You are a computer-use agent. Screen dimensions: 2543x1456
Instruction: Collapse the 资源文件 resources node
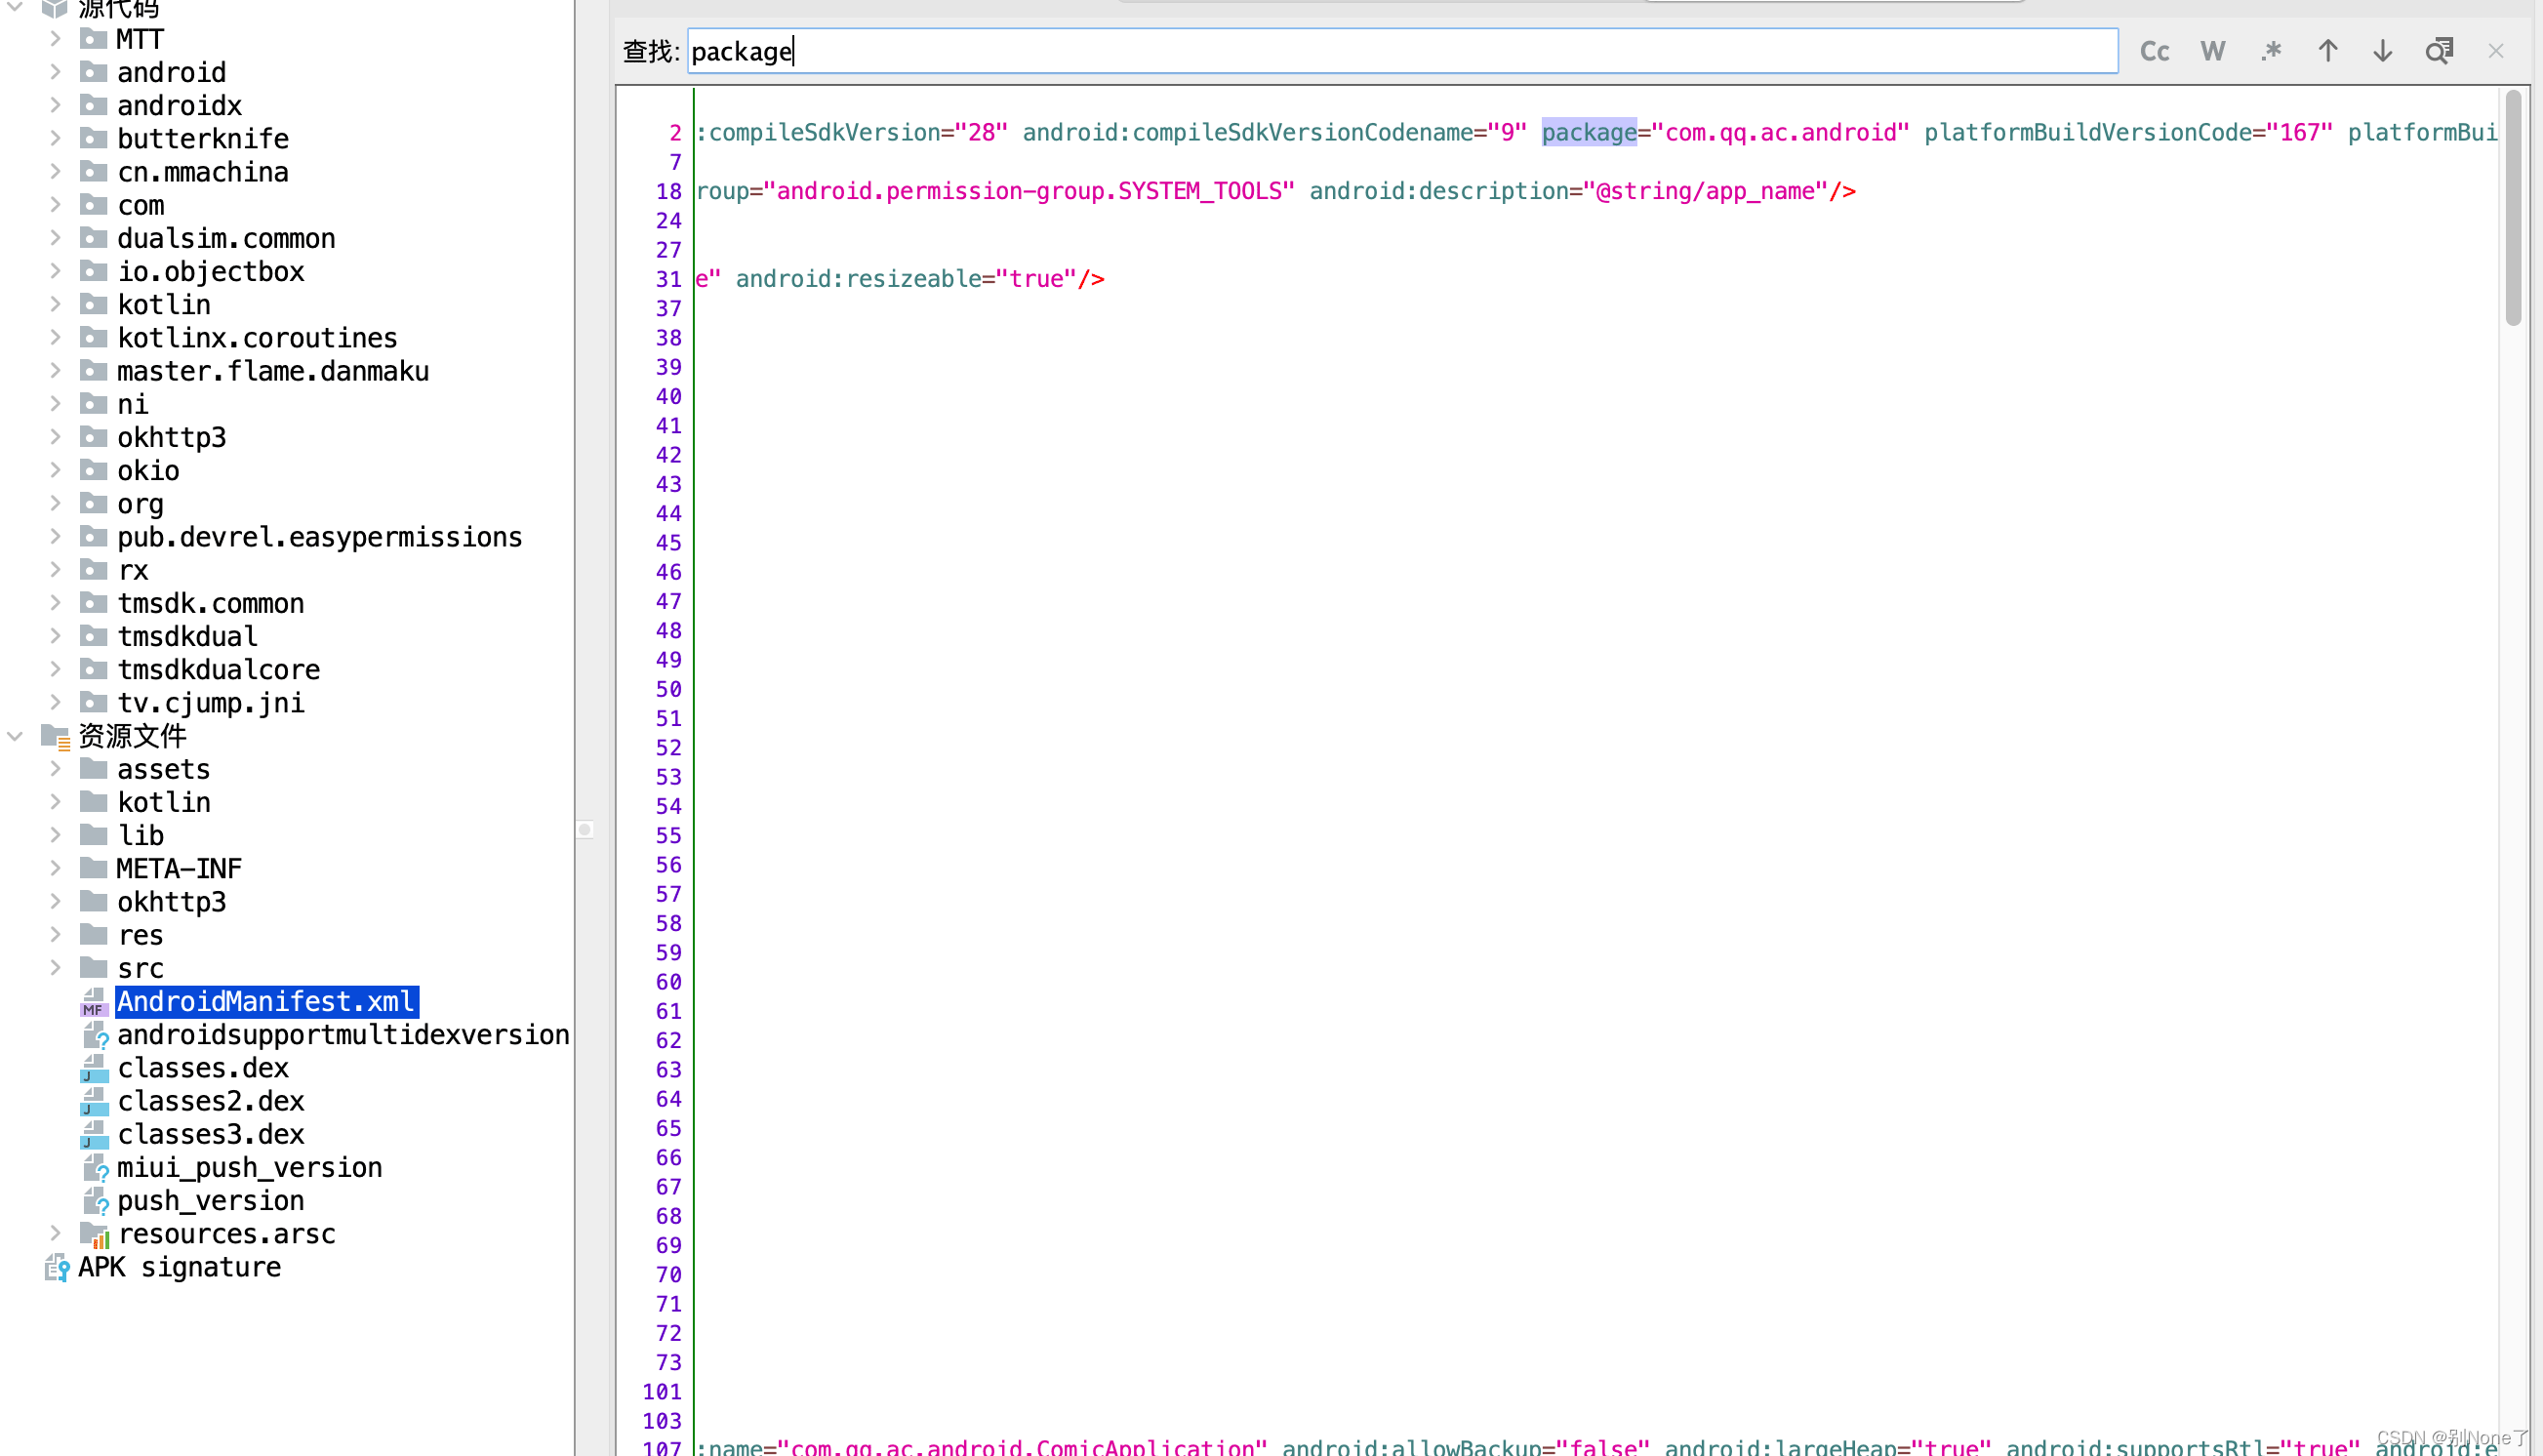pos(15,736)
